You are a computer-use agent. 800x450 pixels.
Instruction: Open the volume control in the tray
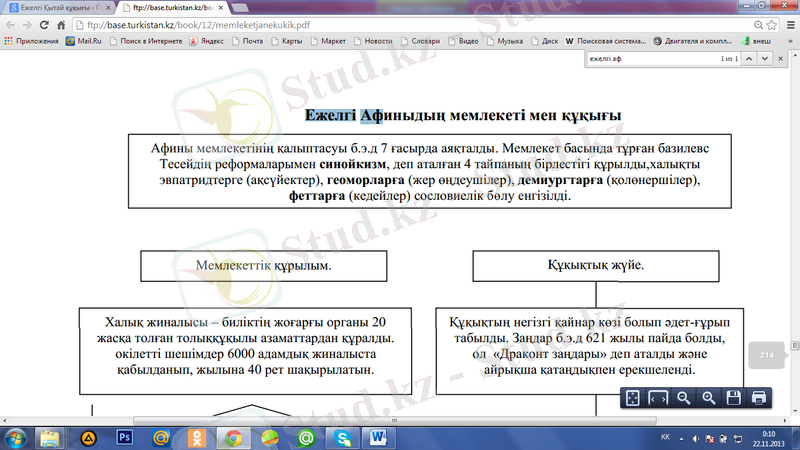pos(695,438)
